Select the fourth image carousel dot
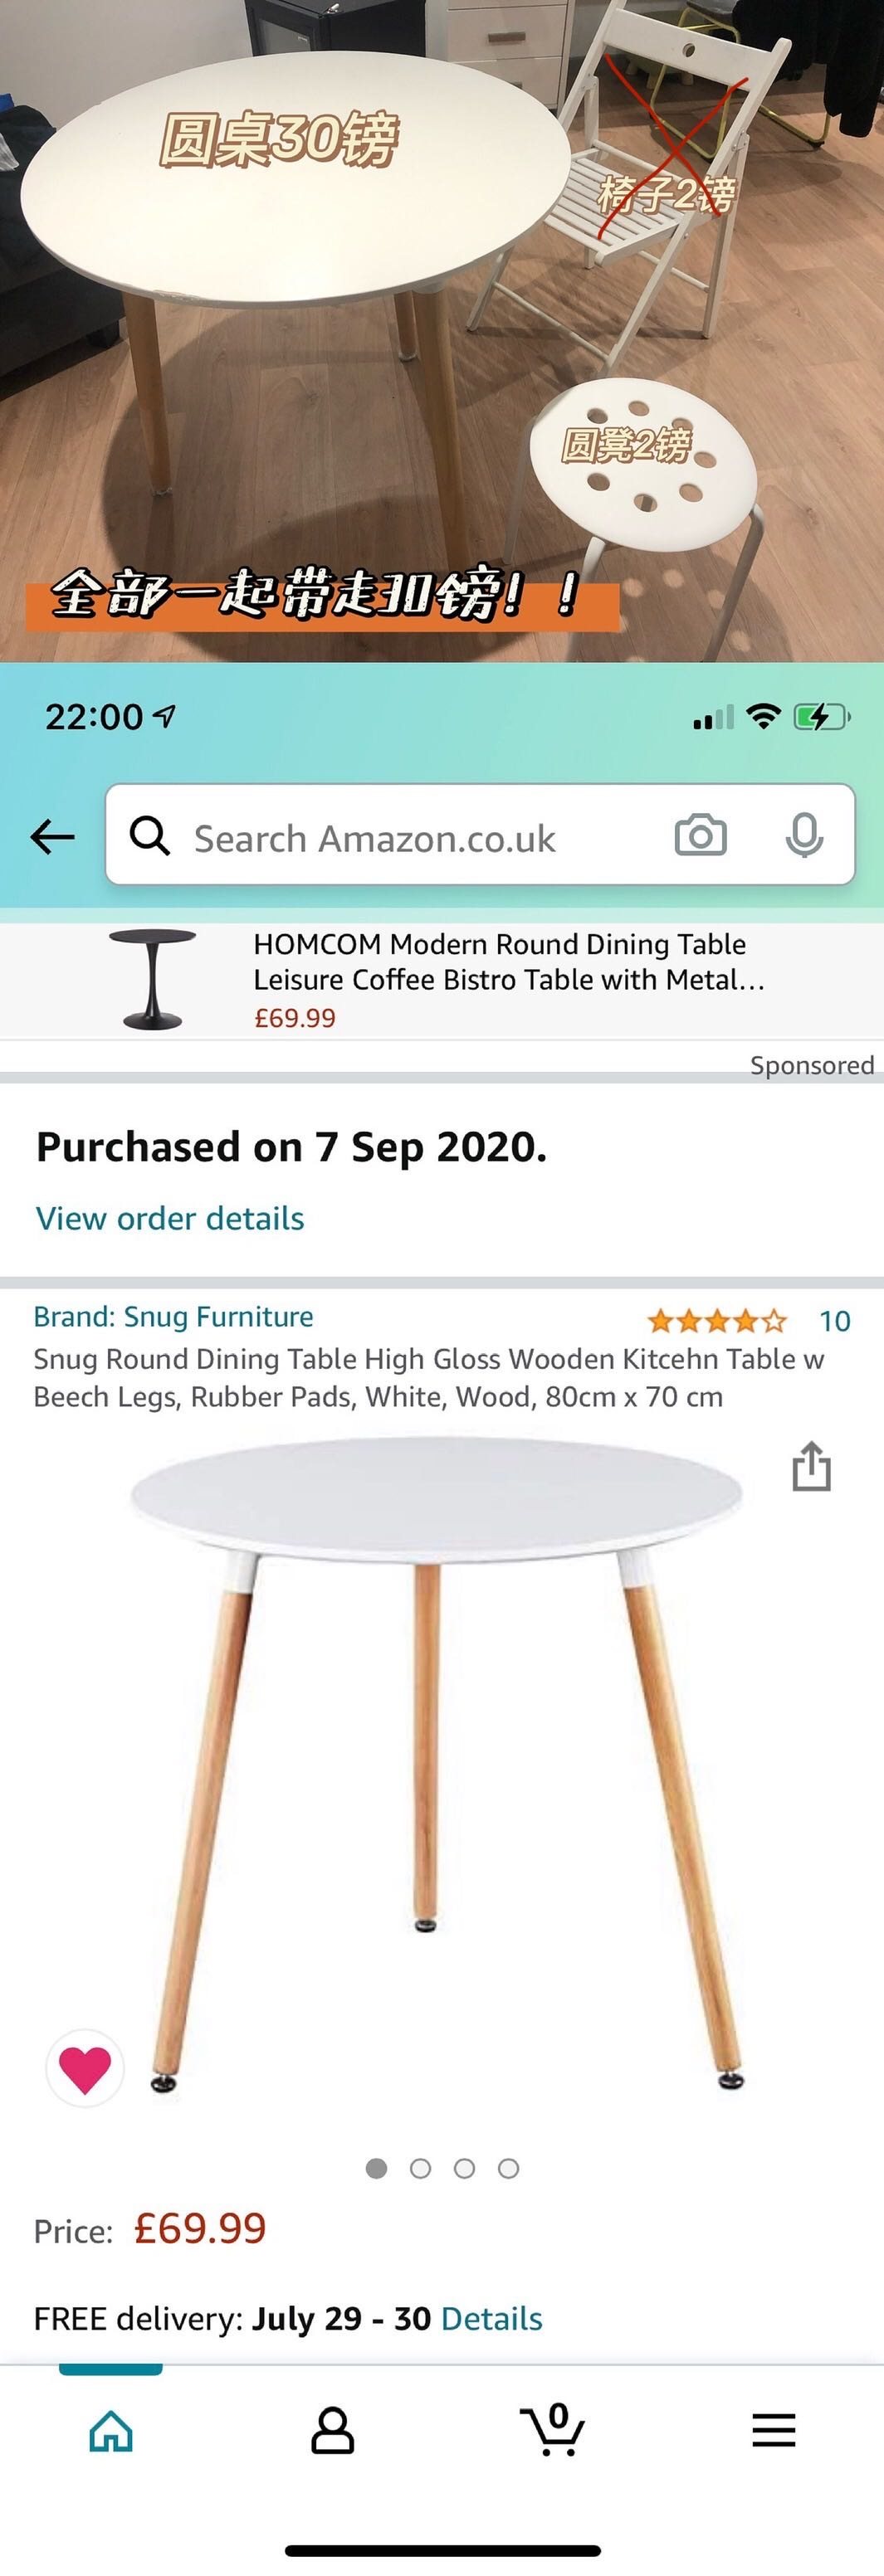The width and height of the screenshot is (884, 2576). [x=508, y=2168]
